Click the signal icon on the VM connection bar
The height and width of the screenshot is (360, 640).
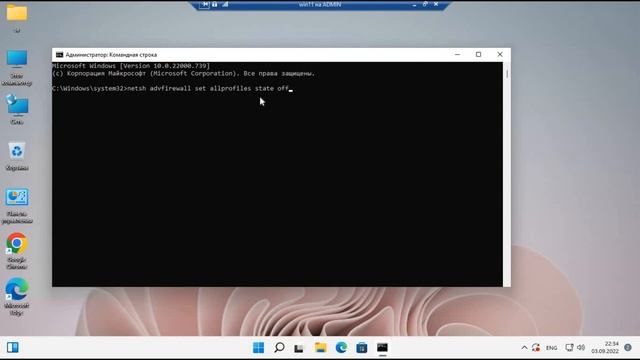click(x=225, y=4)
